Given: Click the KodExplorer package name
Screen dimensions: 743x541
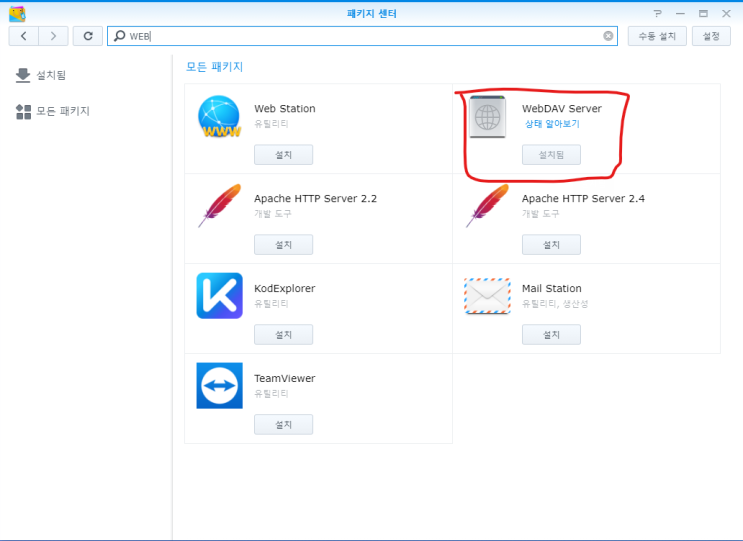Looking at the screenshot, I should [x=284, y=289].
